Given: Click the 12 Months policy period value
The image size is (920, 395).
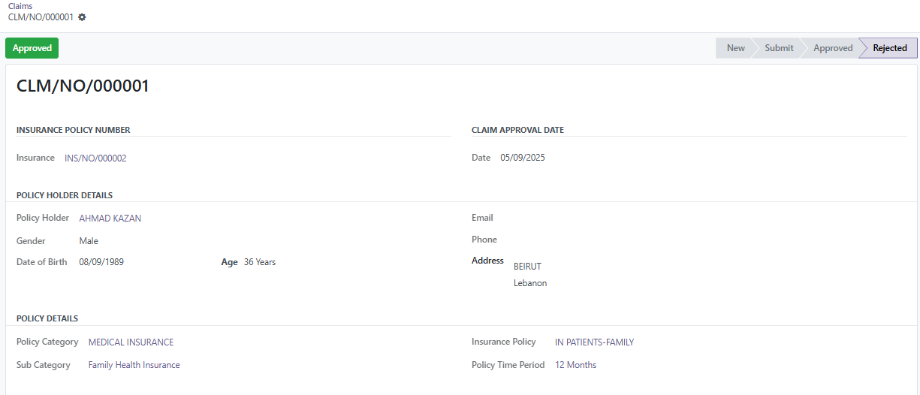Looking at the screenshot, I should tap(576, 364).
